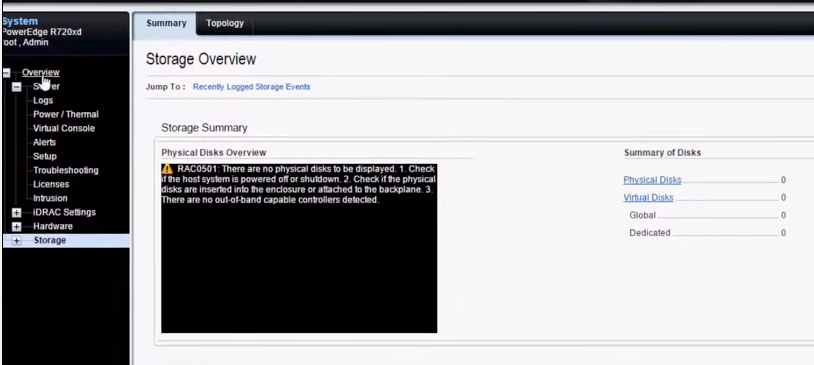Image resolution: width=814 pixels, height=365 pixels.
Task: Open Setup in the sidebar
Action: click(45, 156)
